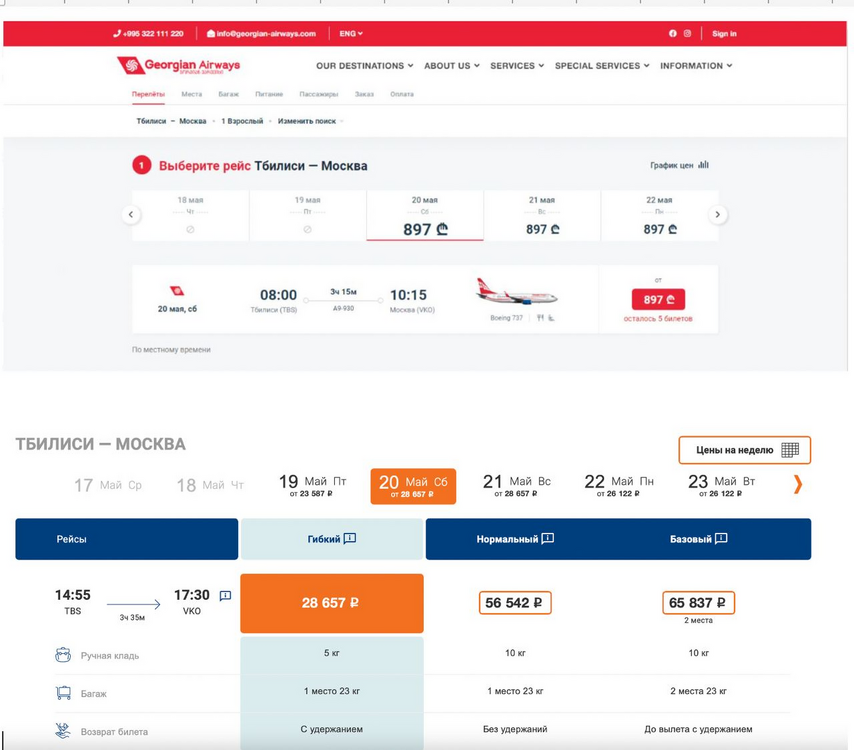This screenshot has width=854, height=750.
Task: Select 22 мая date card
Action: [660, 216]
